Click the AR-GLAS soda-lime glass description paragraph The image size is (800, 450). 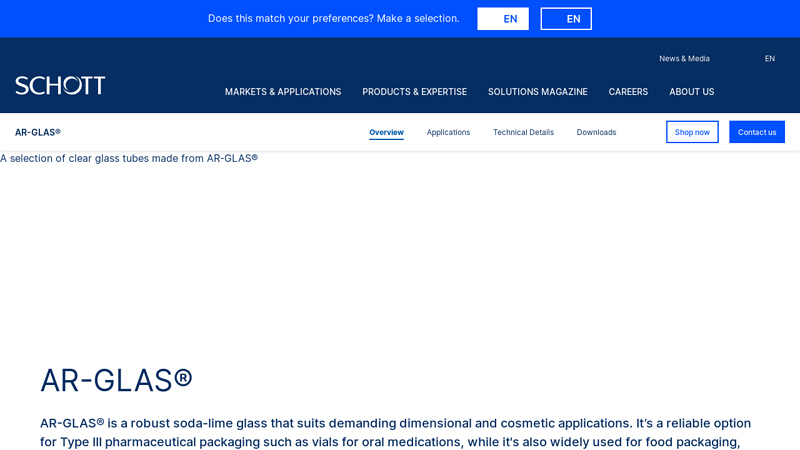pyautogui.click(x=396, y=432)
